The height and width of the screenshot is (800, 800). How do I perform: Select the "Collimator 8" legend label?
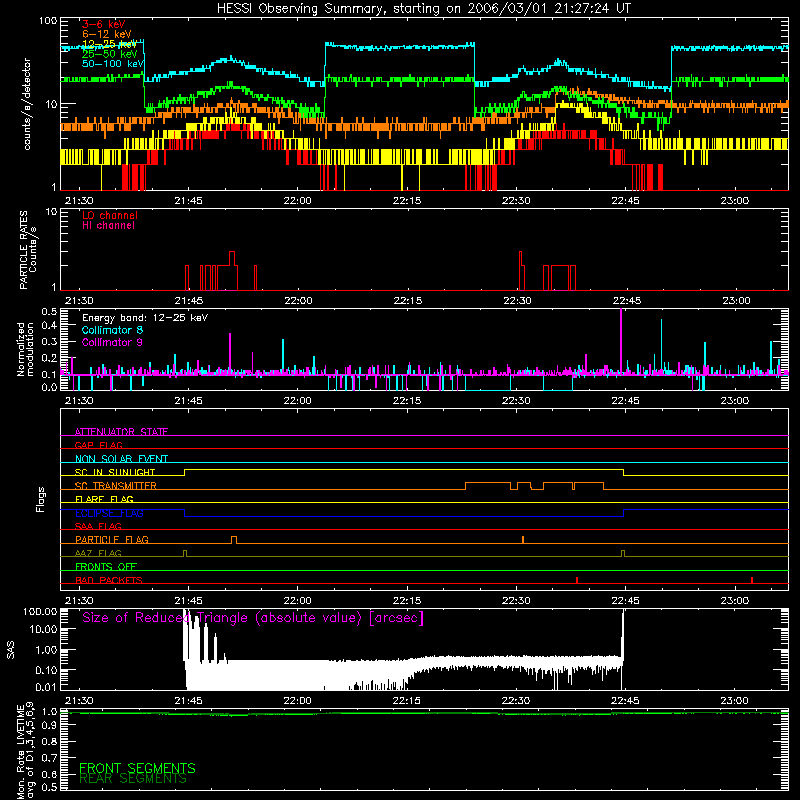click(x=112, y=330)
